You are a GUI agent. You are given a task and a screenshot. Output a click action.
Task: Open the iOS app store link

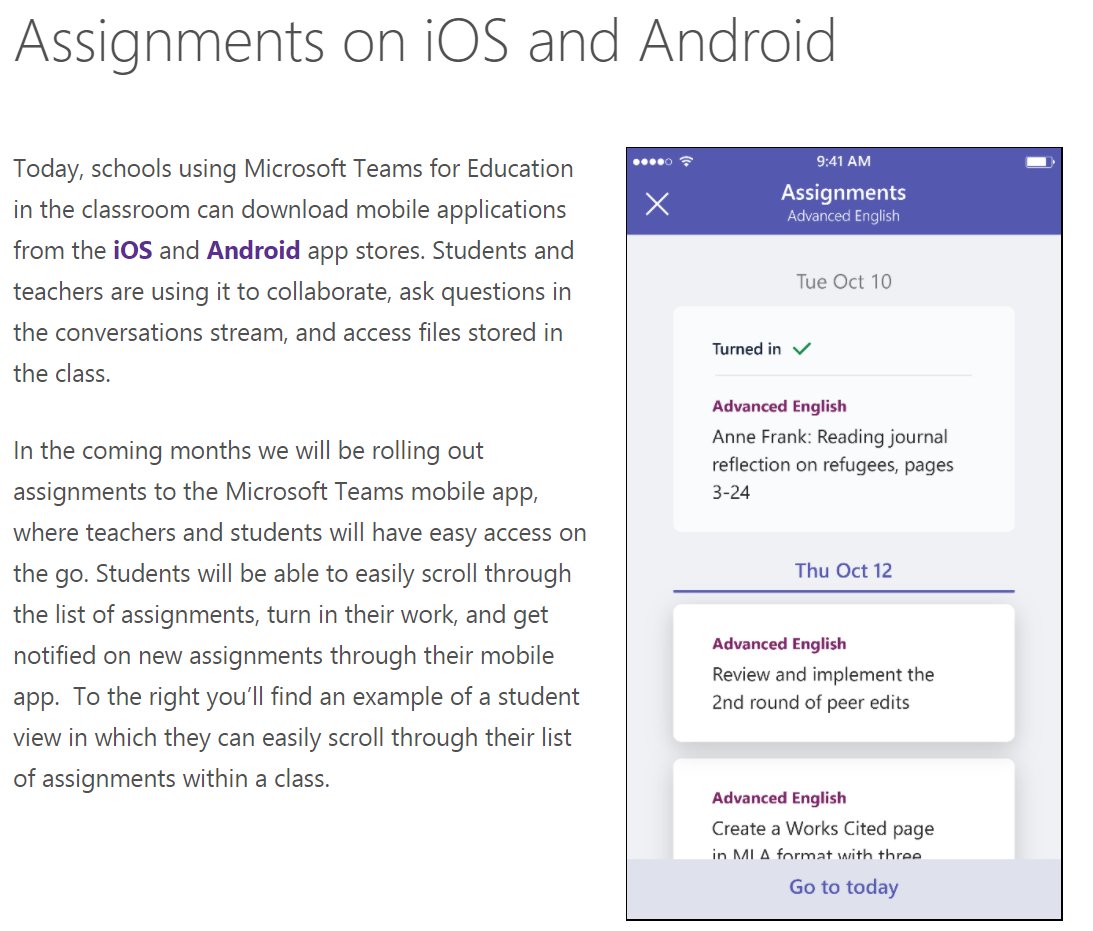click(132, 250)
